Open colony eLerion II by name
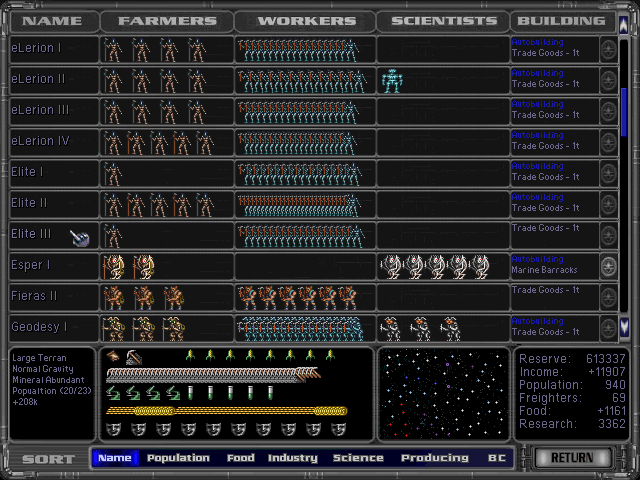Screen dimensions: 640x480 [38, 79]
